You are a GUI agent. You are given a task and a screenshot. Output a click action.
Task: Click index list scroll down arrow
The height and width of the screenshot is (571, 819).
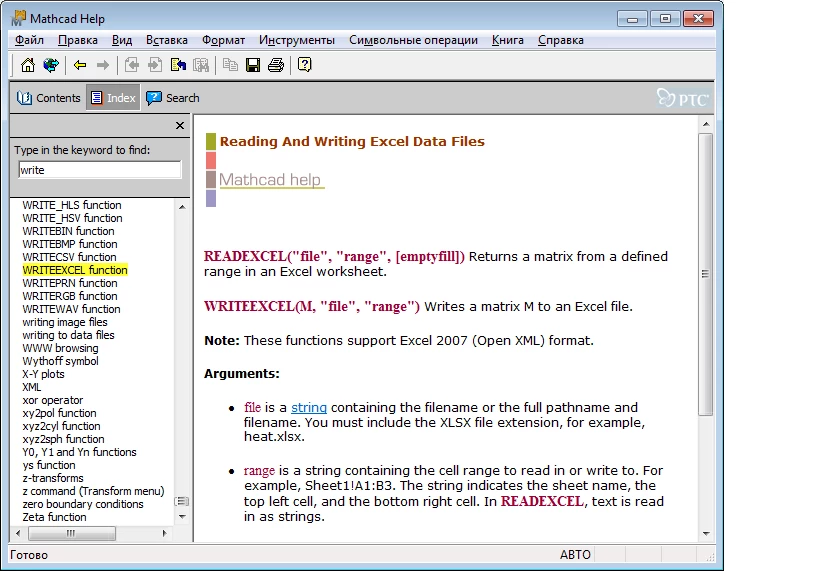[182, 517]
